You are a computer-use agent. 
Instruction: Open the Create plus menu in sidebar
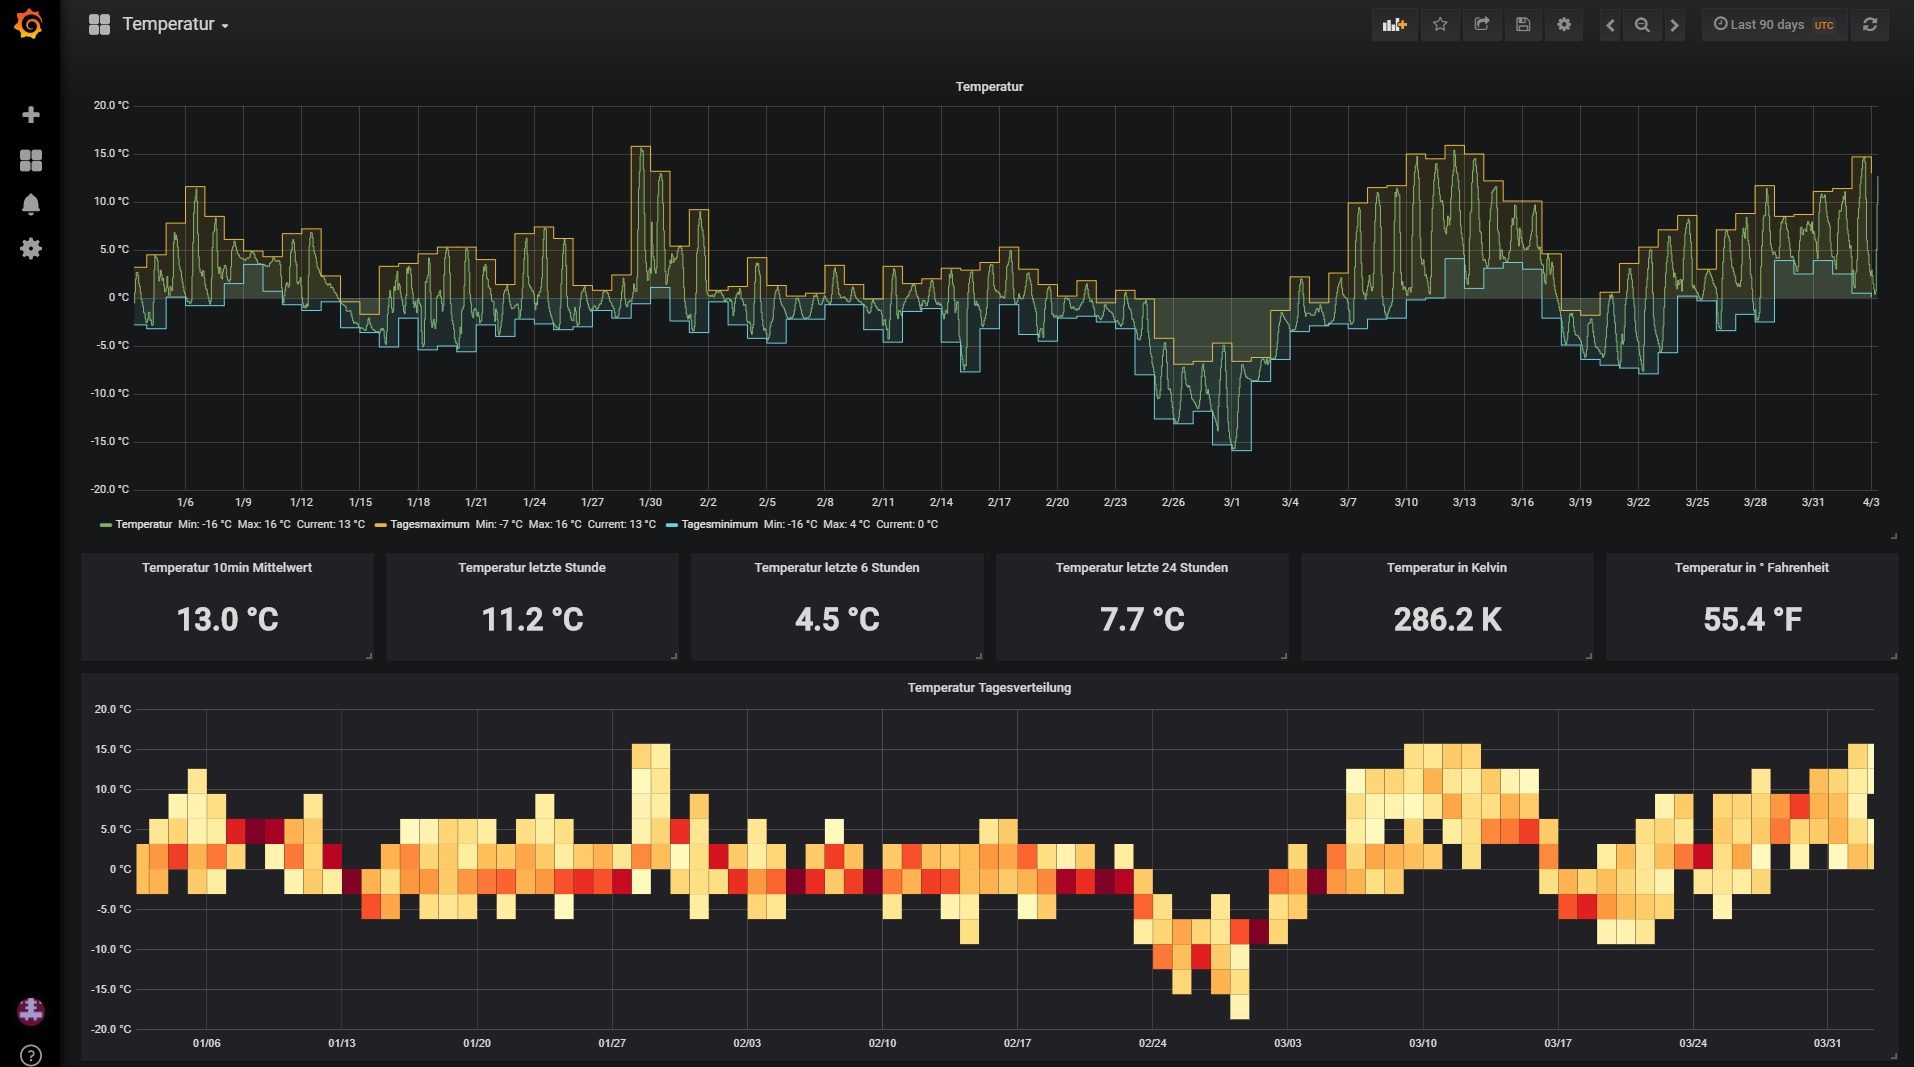pos(31,115)
